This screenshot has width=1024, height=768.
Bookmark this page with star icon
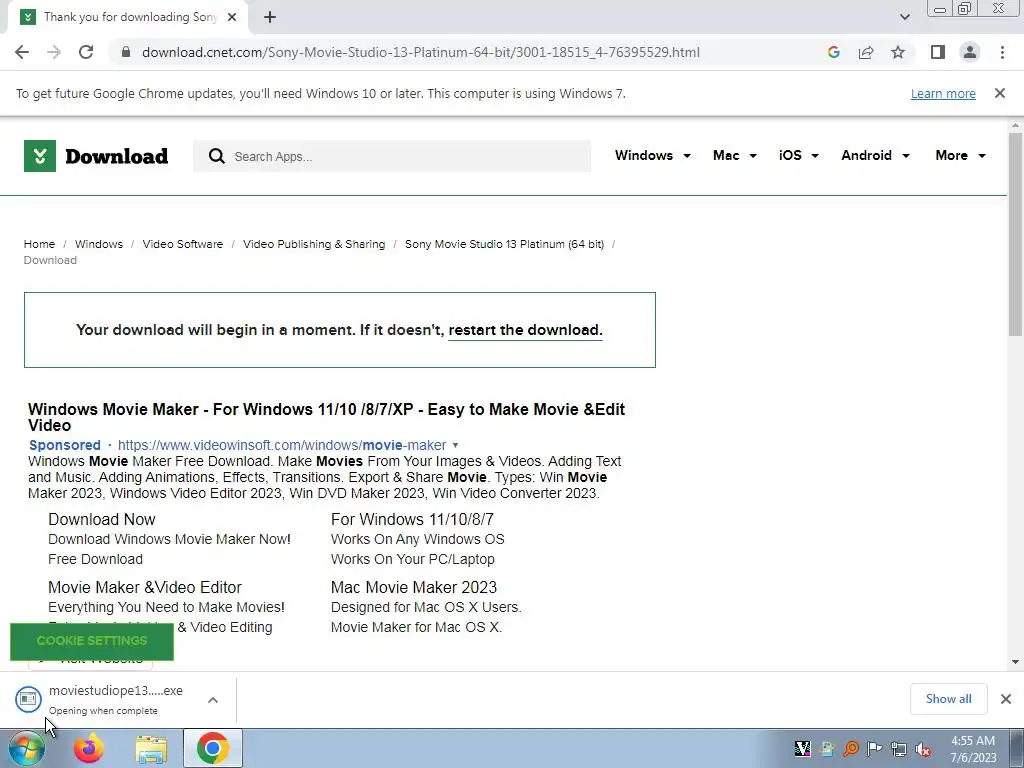click(x=898, y=52)
